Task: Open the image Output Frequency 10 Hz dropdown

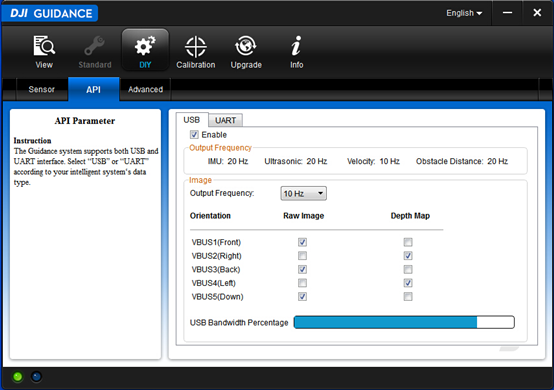Action: pyautogui.click(x=303, y=194)
